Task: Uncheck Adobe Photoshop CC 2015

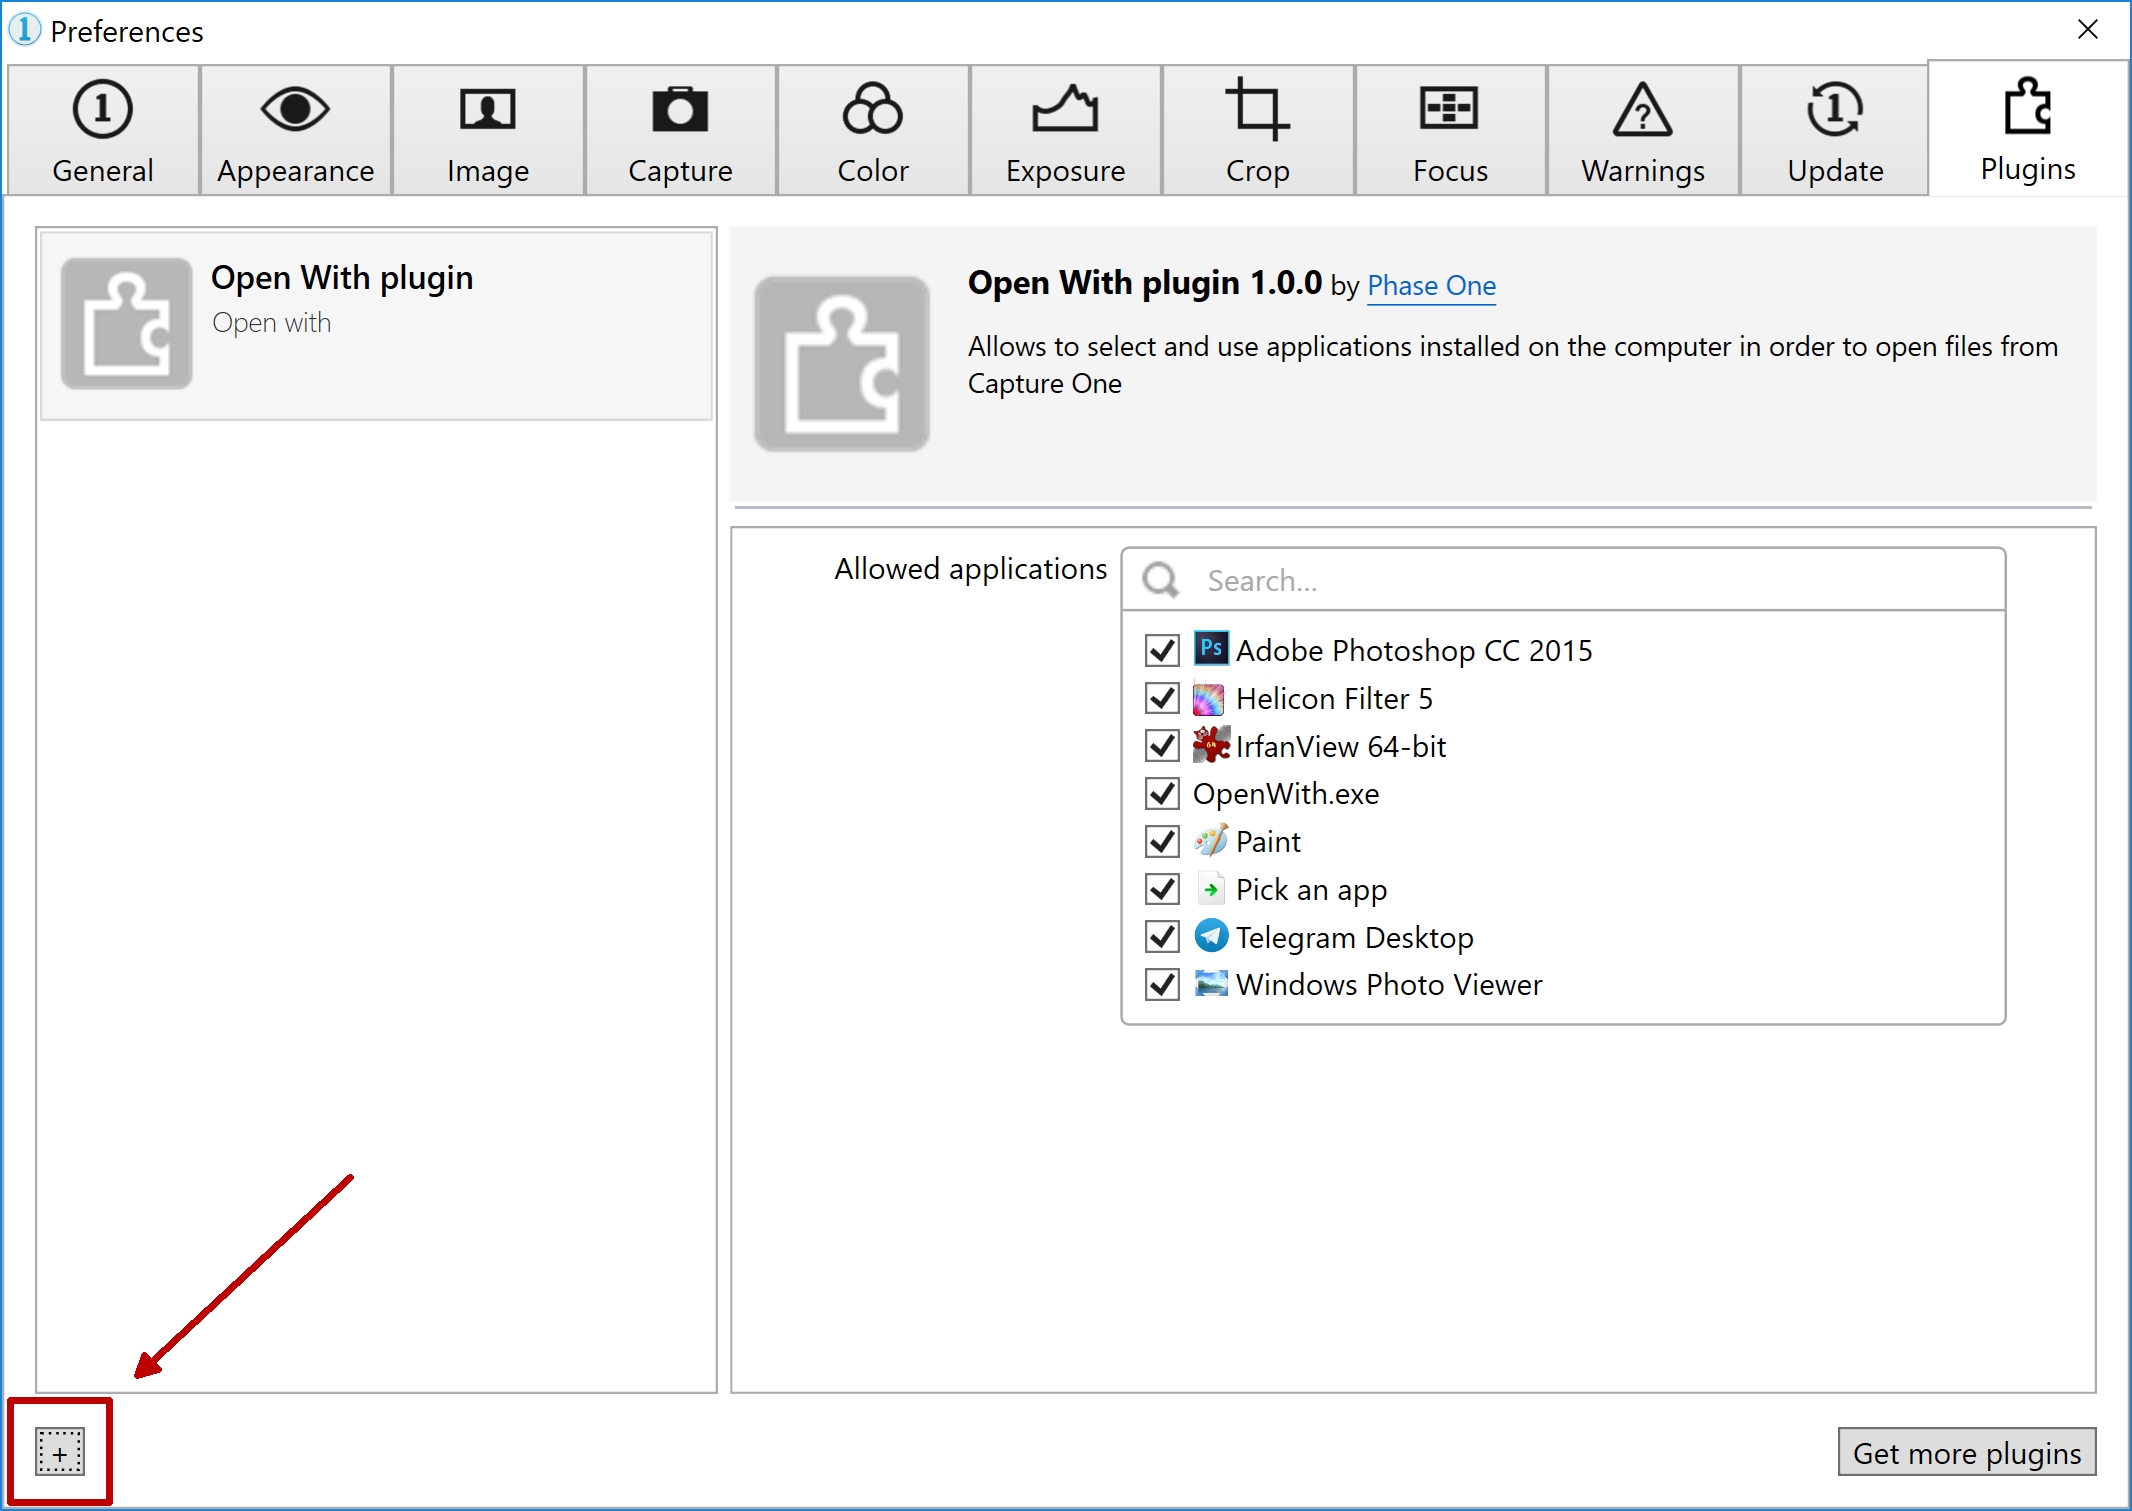Action: pyautogui.click(x=1162, y=650)
